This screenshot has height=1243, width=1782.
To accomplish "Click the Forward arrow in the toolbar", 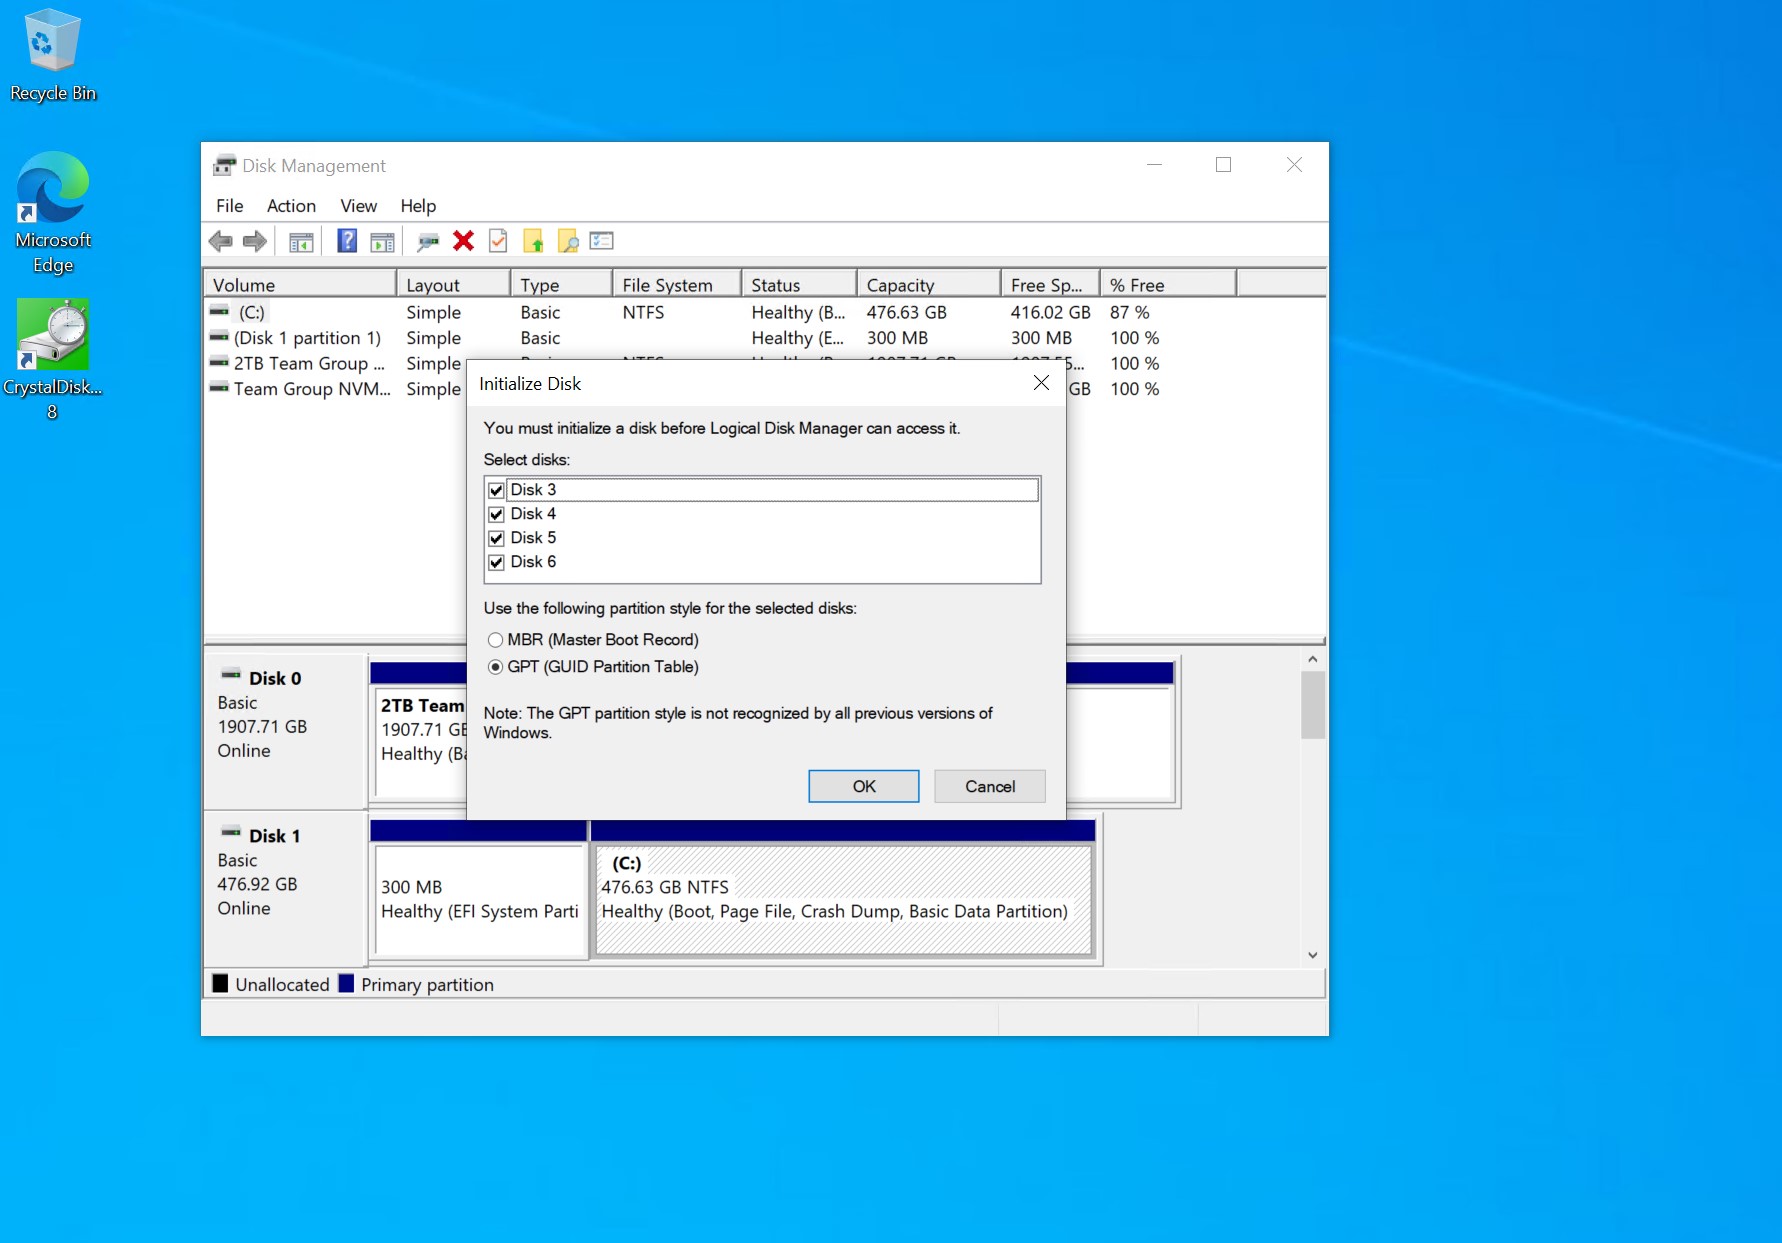I will pos(255,241).
